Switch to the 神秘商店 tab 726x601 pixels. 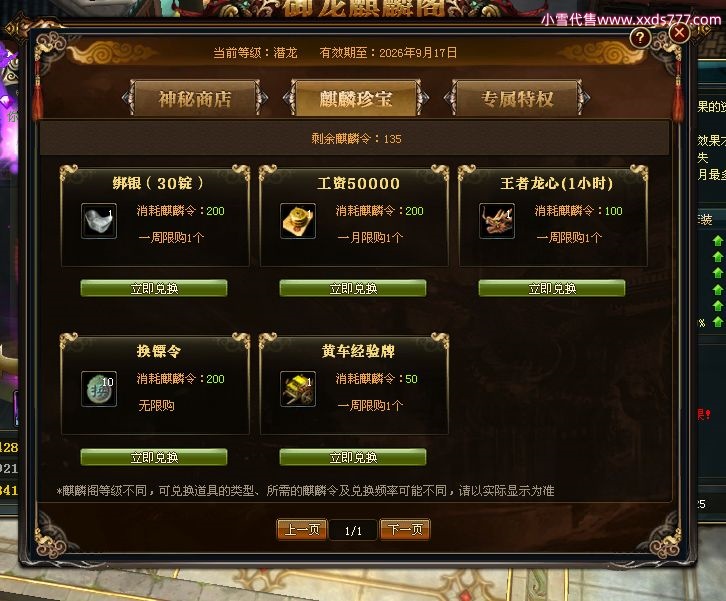coord(194,99)
